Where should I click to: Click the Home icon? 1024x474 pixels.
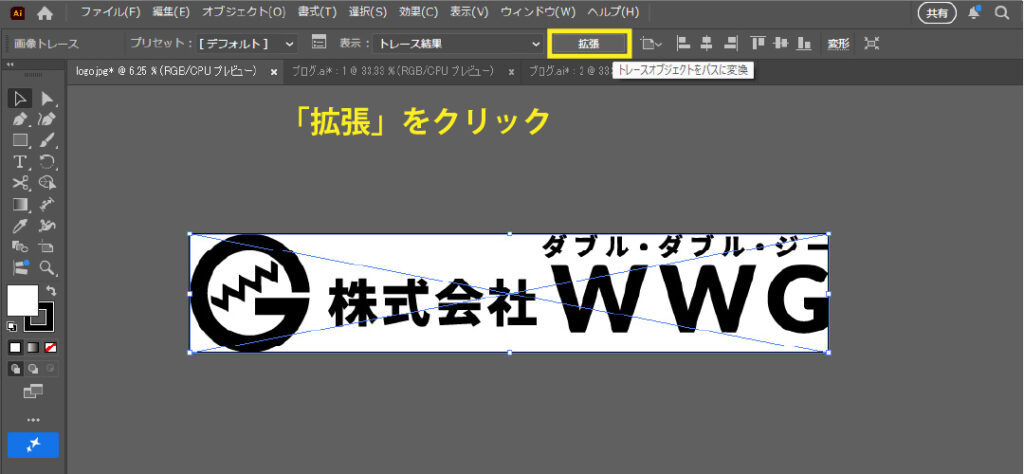44,13
